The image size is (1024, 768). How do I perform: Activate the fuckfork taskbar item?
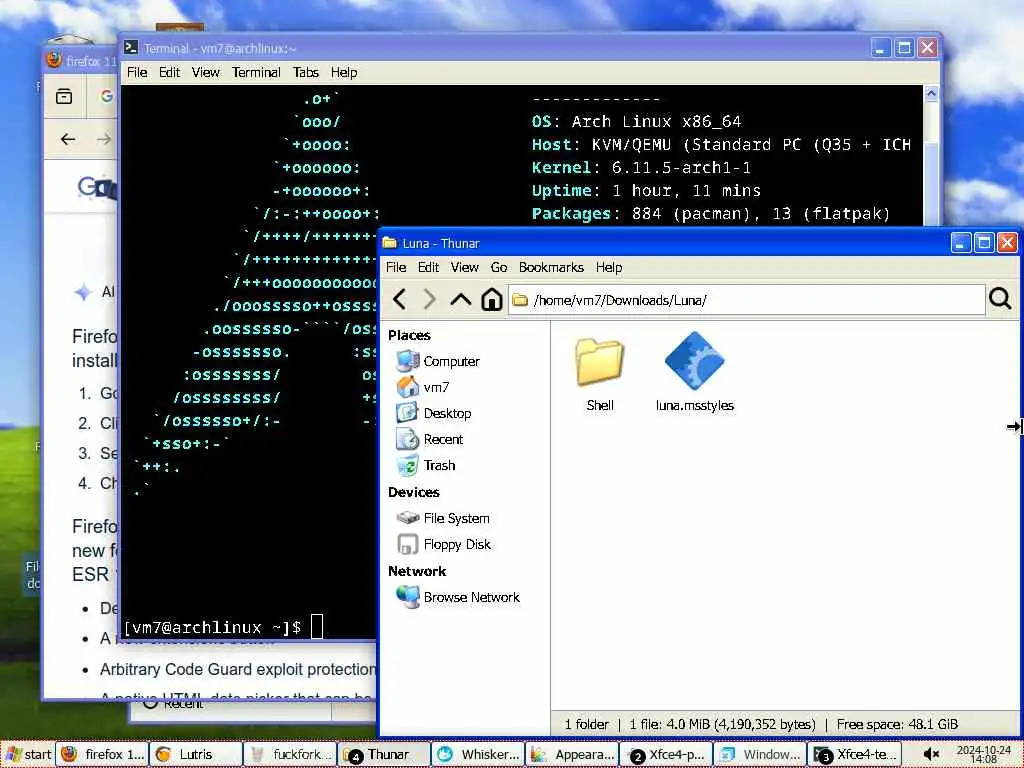coord(290,754)
